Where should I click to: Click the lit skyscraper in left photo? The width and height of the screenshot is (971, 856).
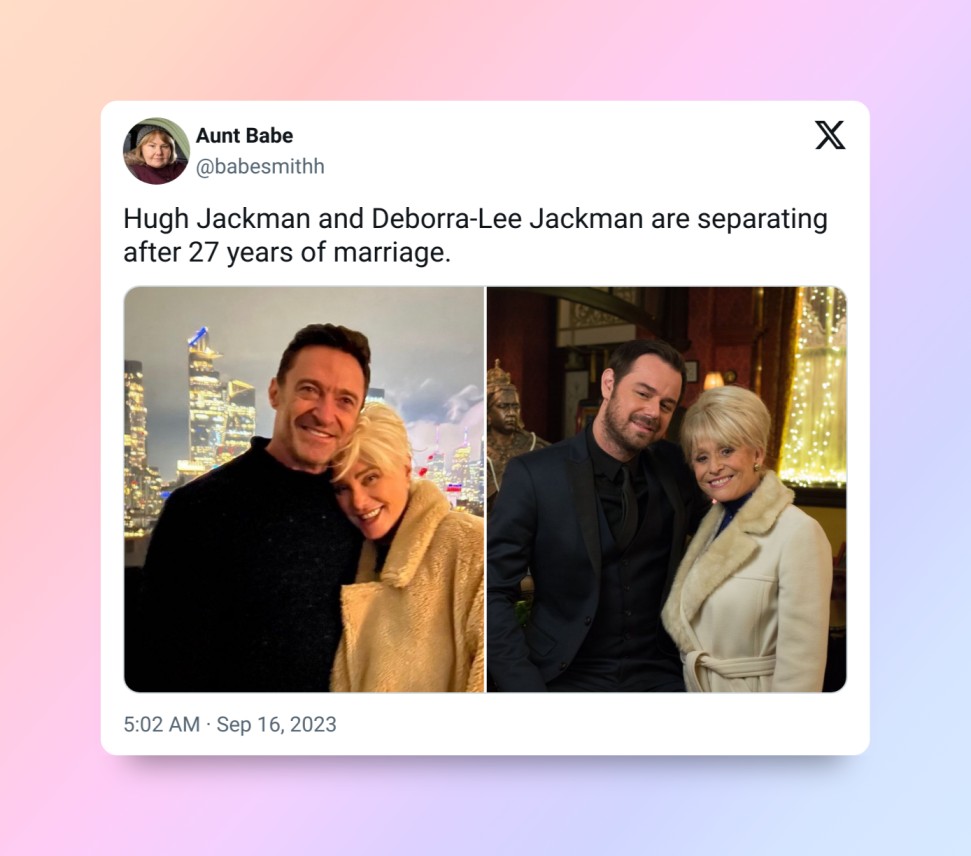coord(208,403)
